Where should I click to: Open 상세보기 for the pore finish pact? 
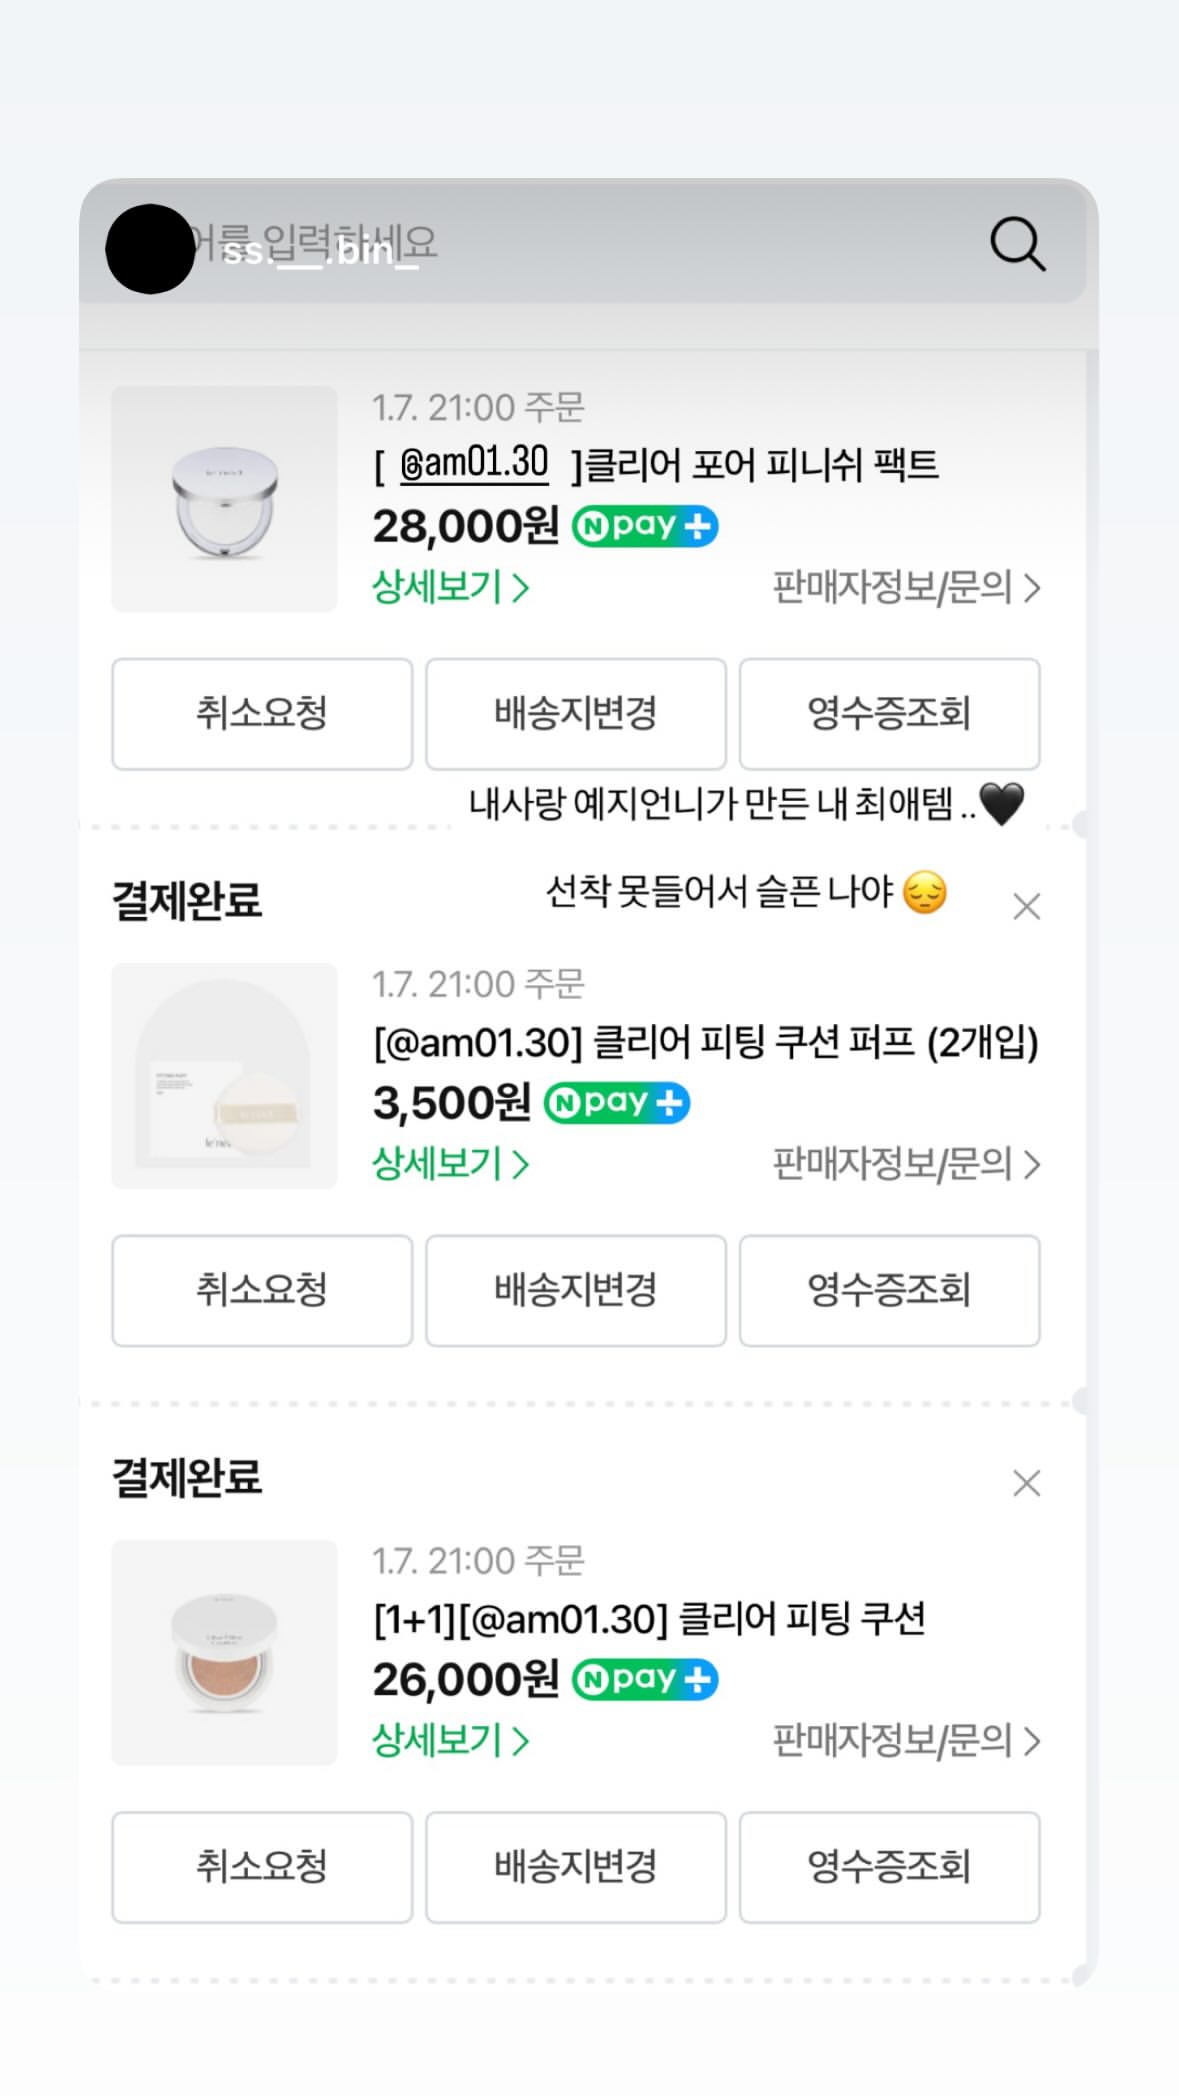click(450, 587)
